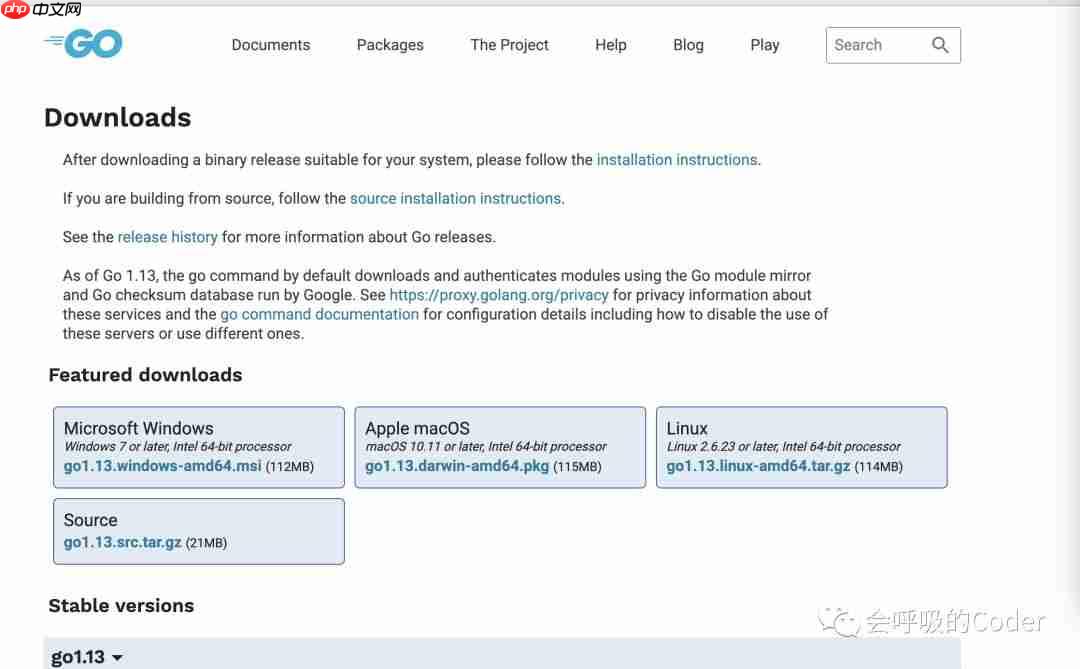Open the go command documentation link
1080x669 pixels.
(x=319, y=314)
